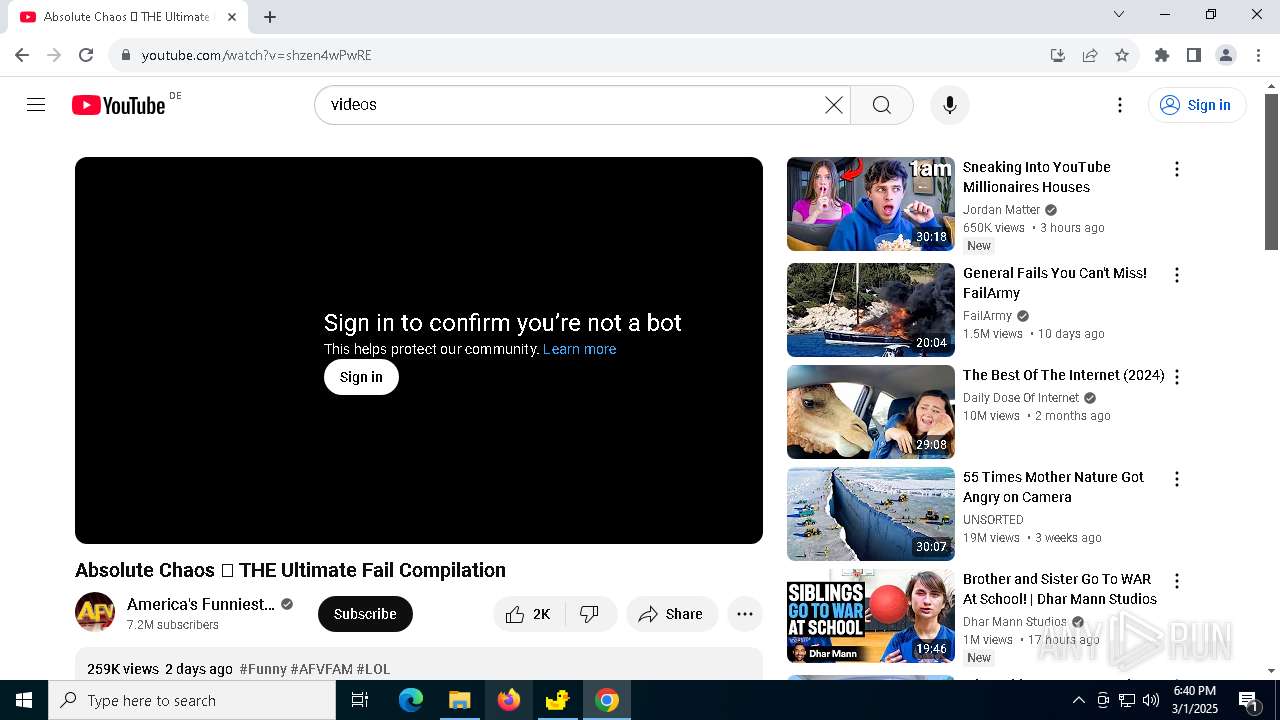
Task: Select the Absolute Chaos browser tab
Action: [x=128, y=17]
